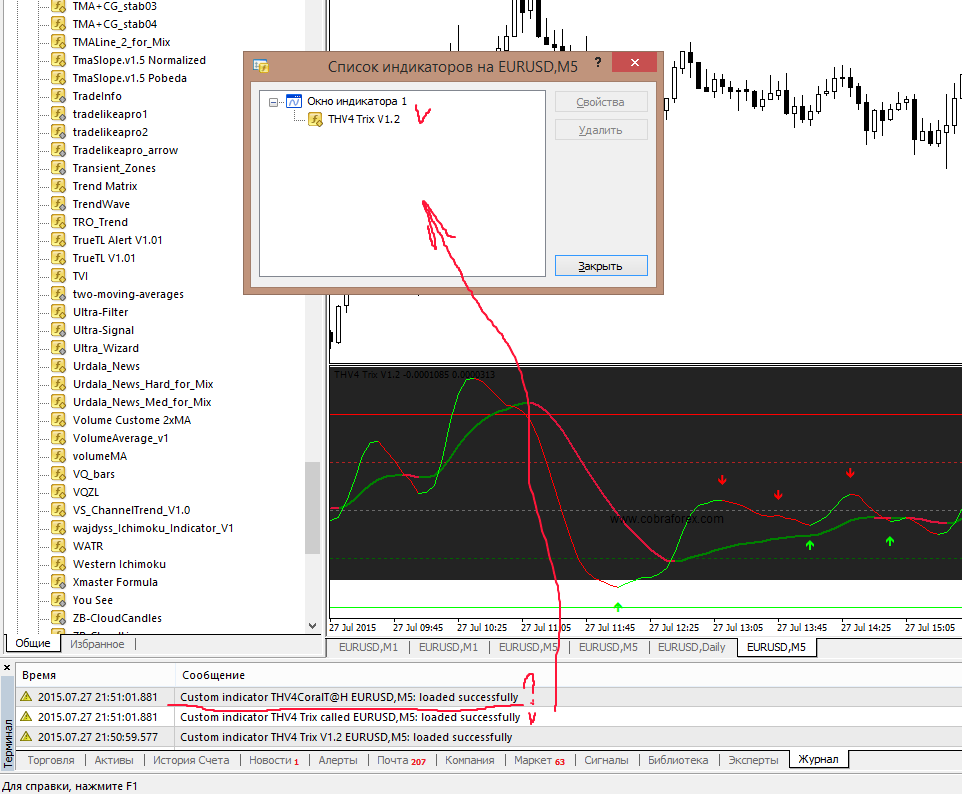962x794 pixels.
Task: Click the Transient_Zones indicator icon
Action: click(58, 168)
